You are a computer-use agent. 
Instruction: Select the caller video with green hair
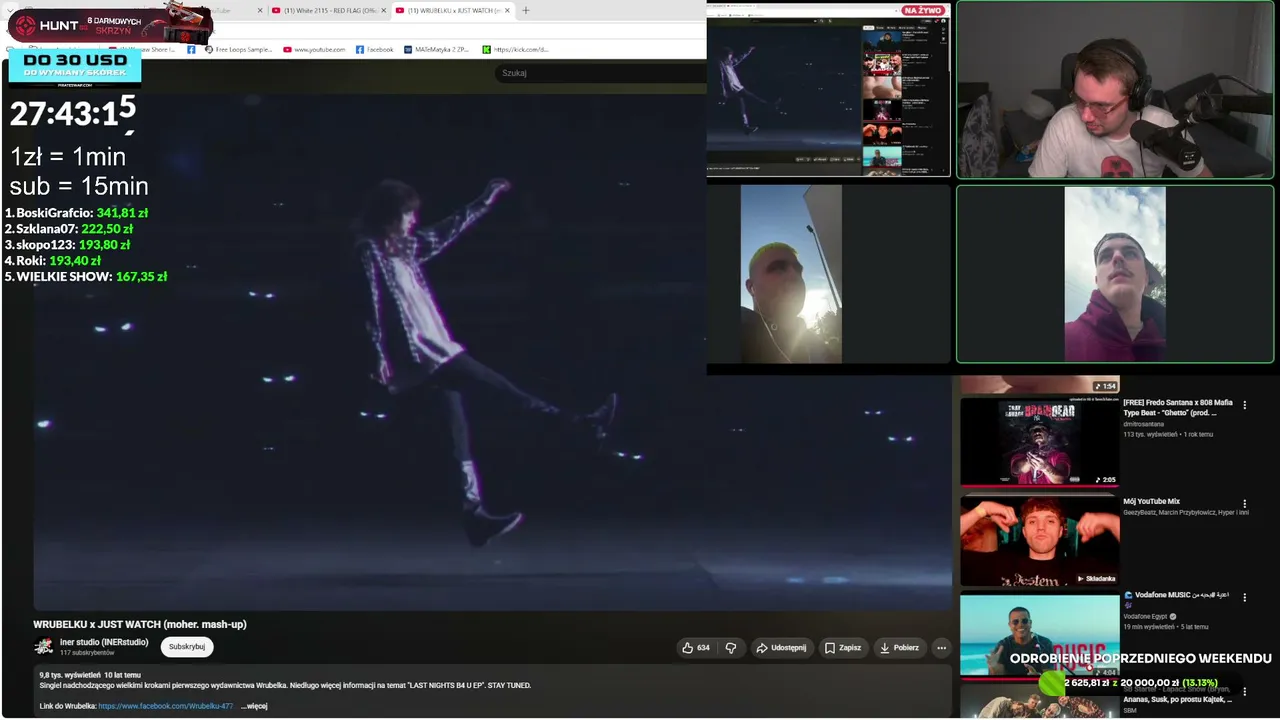pyautogui.click(x=791, y=274)
